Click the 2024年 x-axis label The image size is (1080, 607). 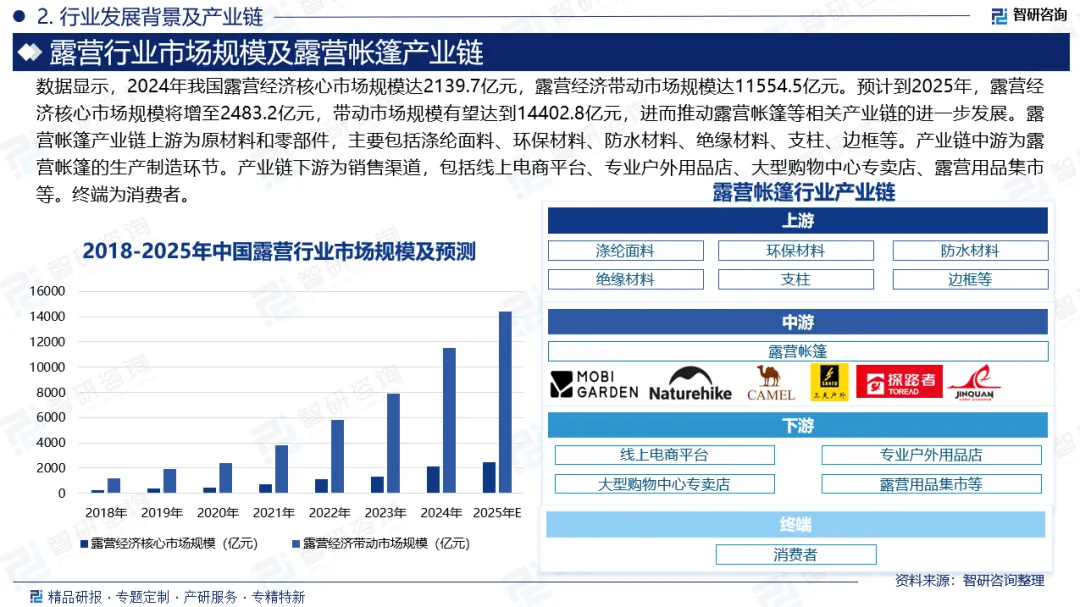[441, 513]
